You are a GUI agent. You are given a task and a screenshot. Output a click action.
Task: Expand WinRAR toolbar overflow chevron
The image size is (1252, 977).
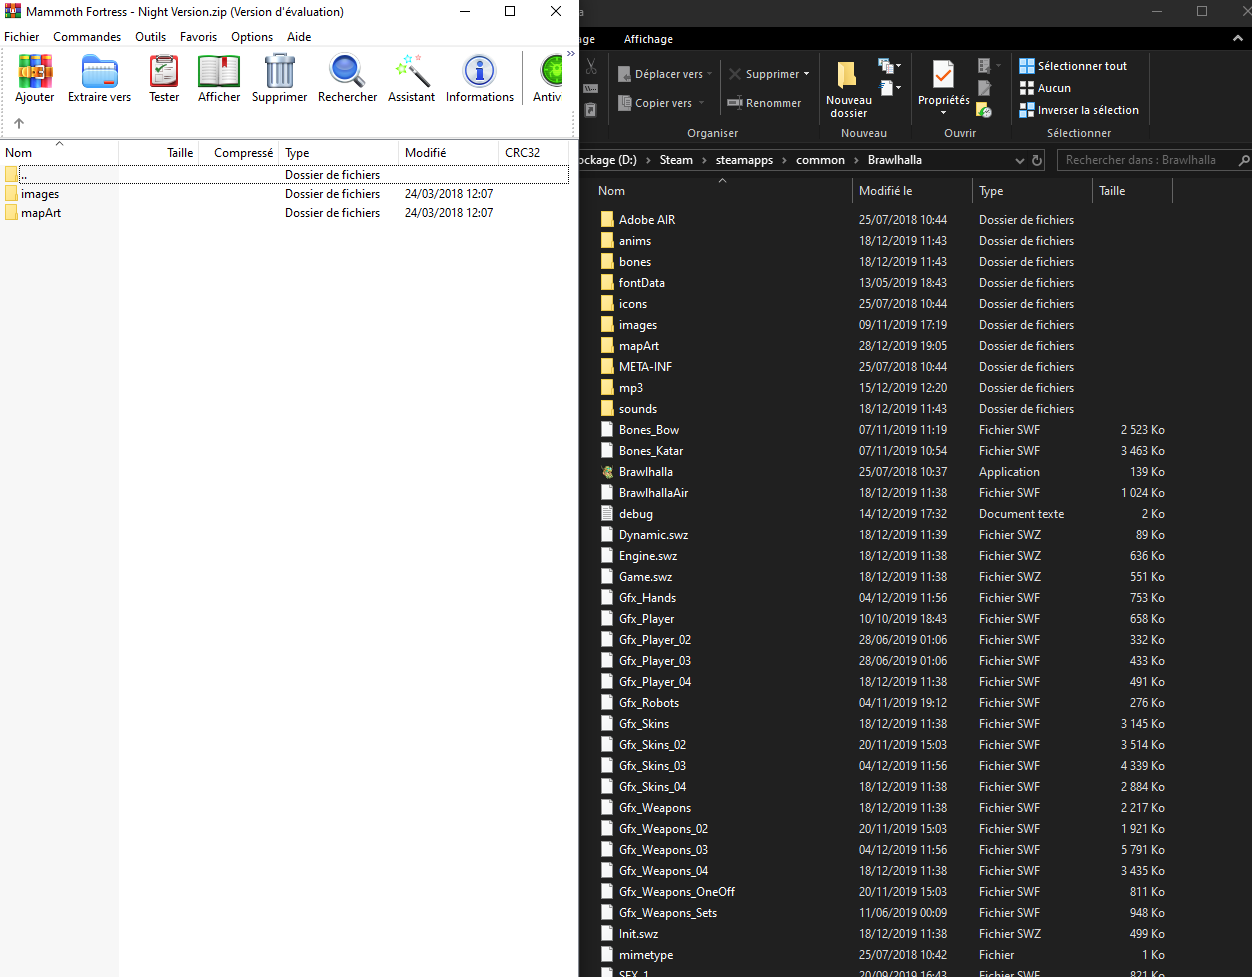pos(571,54)
